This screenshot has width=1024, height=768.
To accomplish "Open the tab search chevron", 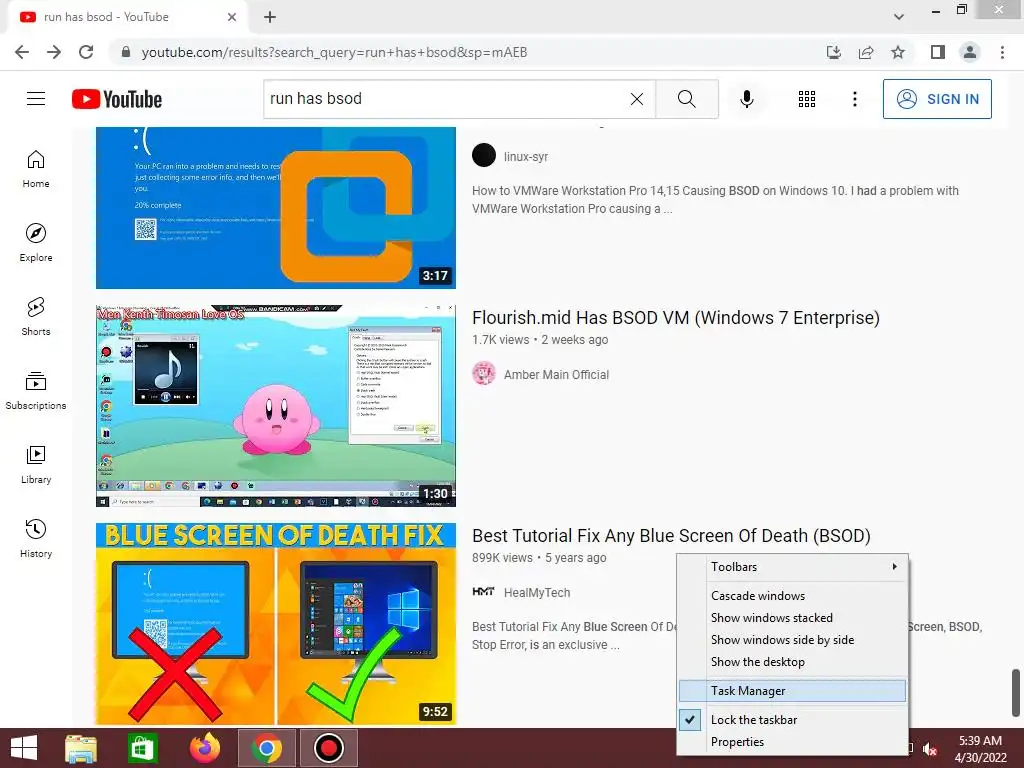I will click(x=899, y=17).
